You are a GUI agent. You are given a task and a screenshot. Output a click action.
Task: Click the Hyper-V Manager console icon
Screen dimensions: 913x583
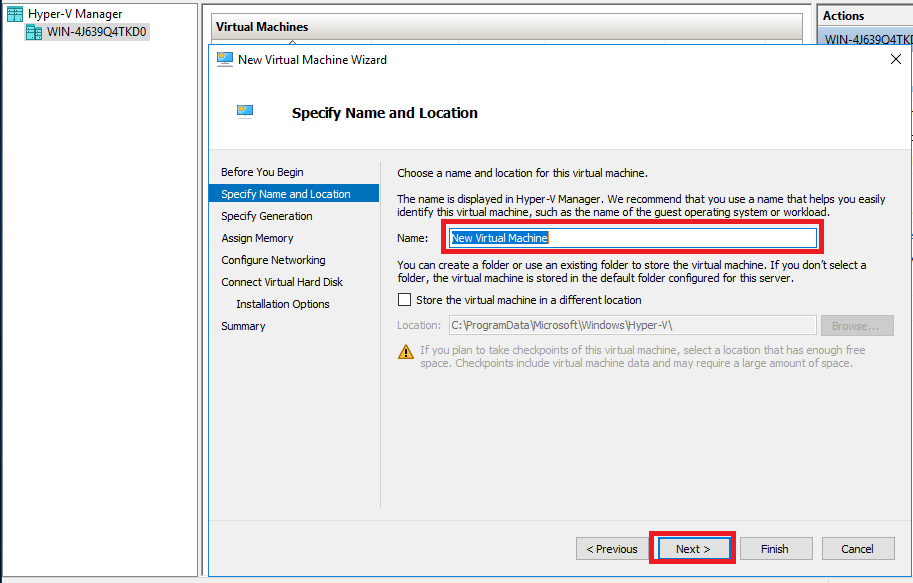[x=14, y=13]
